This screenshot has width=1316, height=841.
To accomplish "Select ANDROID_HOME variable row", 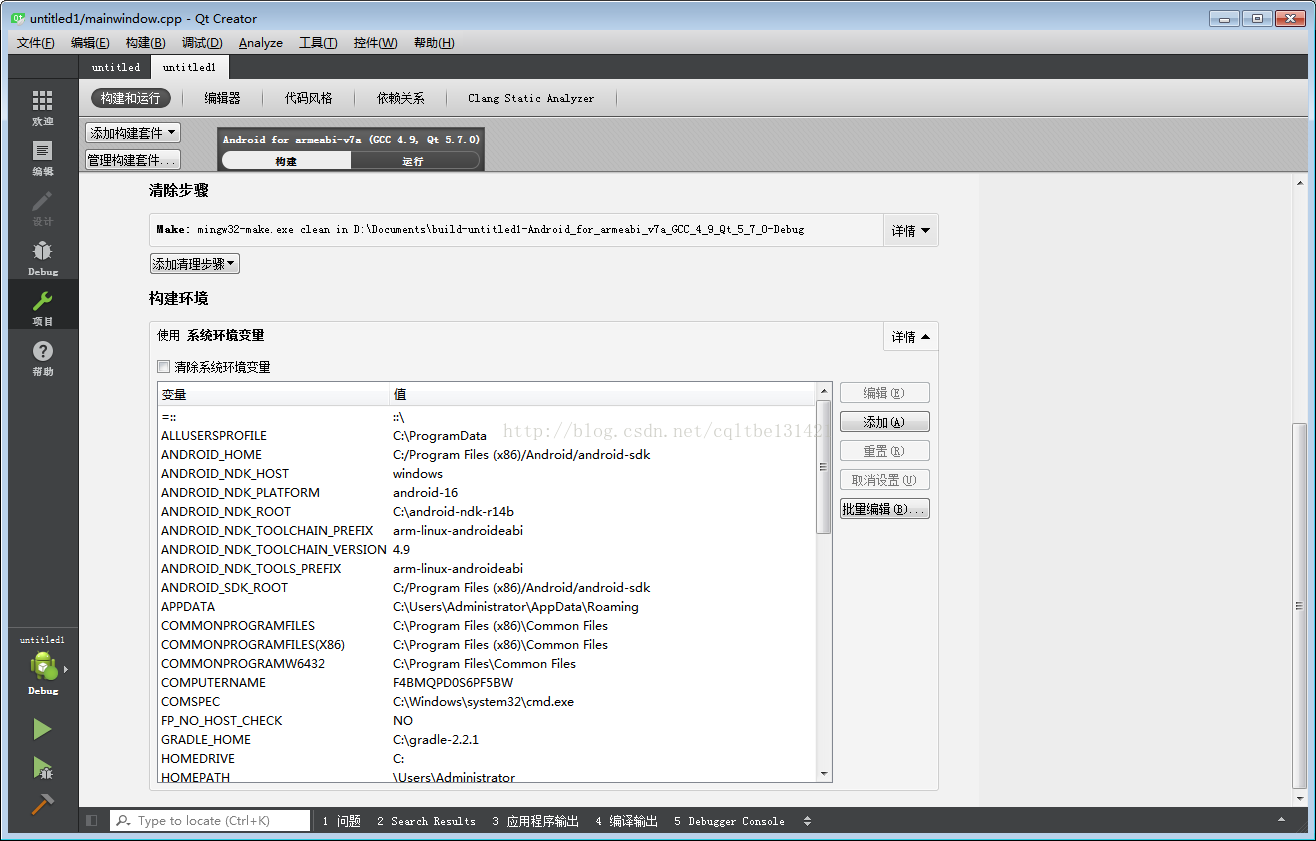I will coord(487,454).
